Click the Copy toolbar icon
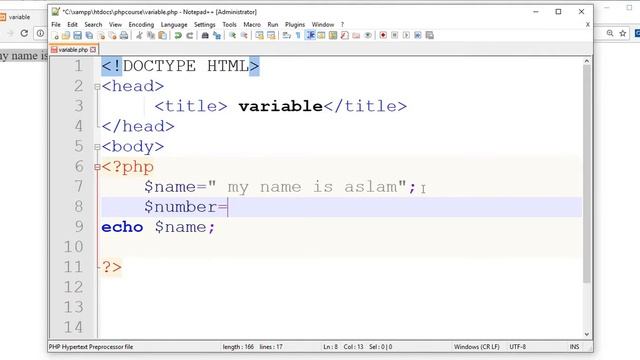 tap(151, 36)
